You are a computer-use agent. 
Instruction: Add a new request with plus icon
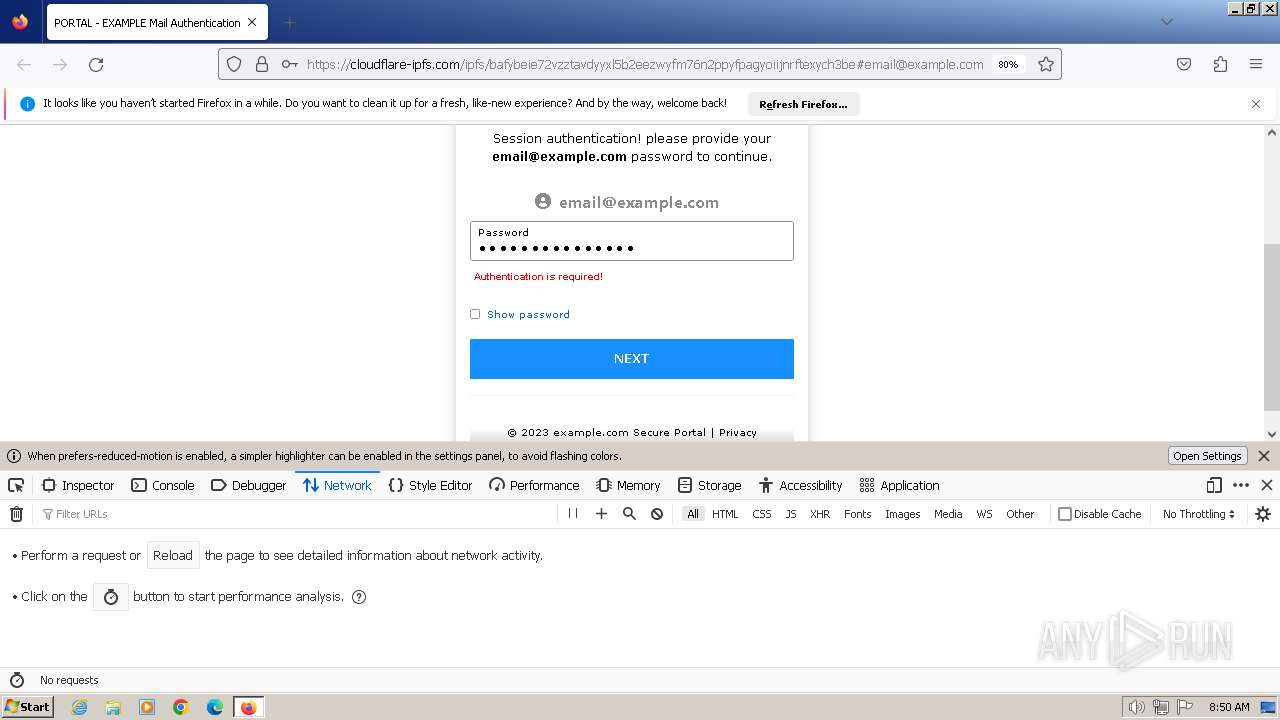(x=601, y=514)
